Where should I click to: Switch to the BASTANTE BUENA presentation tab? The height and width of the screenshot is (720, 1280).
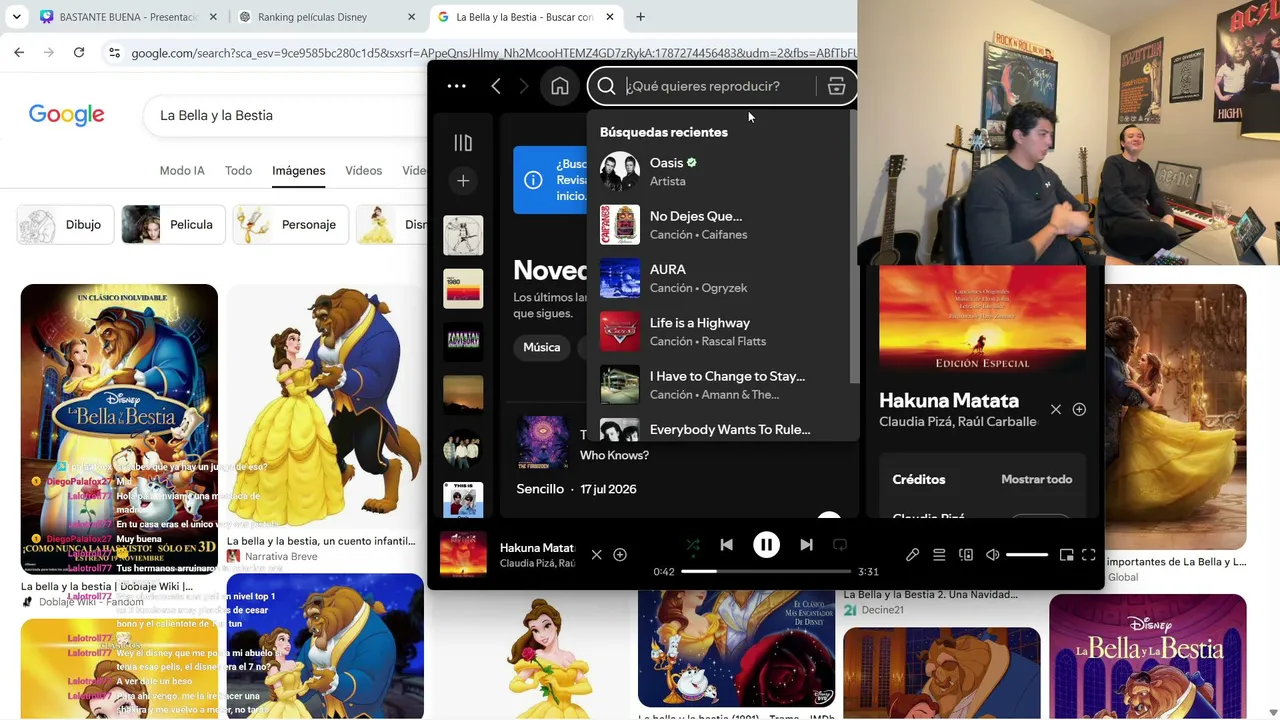(x=128, y=17)
